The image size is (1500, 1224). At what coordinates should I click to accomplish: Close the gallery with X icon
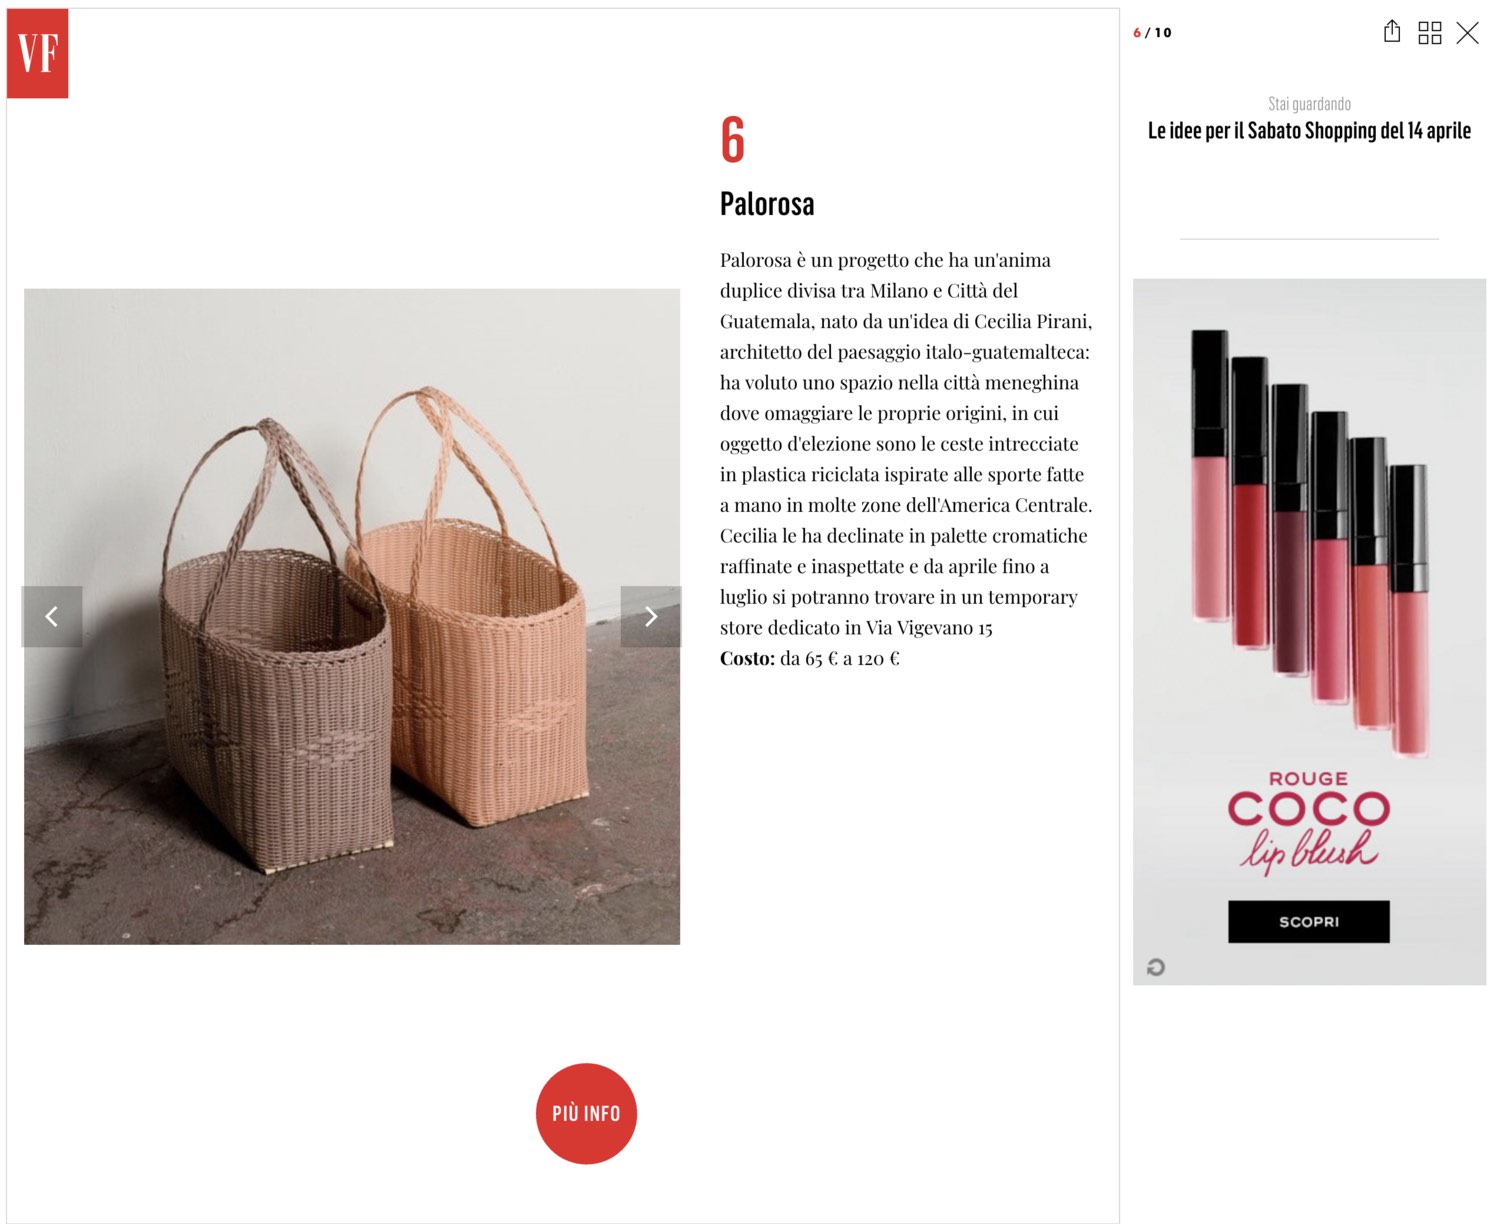1467,33
